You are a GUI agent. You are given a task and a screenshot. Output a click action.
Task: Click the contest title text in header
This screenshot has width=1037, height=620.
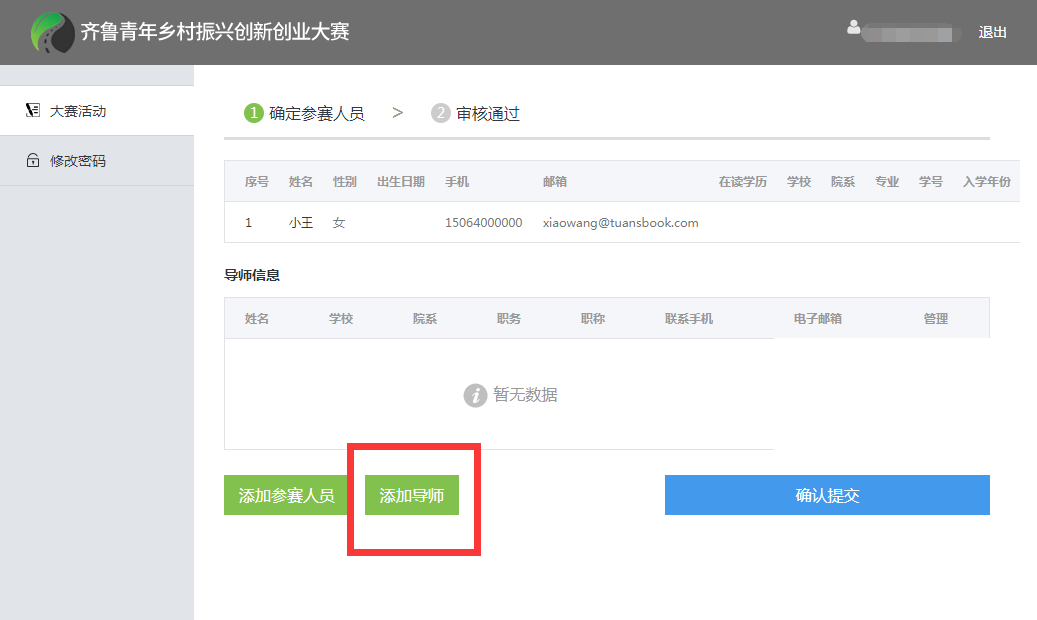click(215, 32)
